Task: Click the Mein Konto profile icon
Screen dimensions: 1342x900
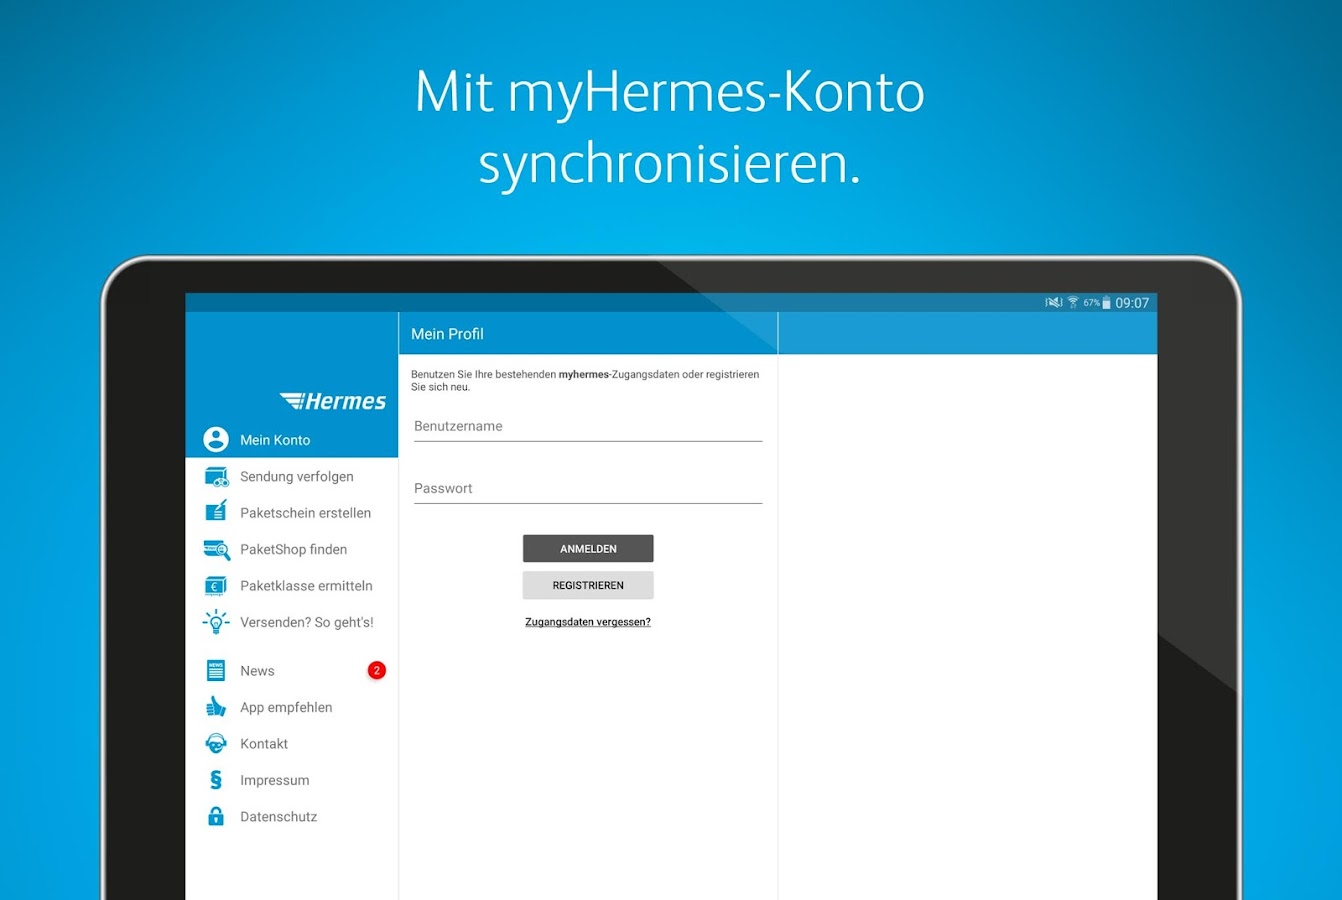Action: (x=216, y=439)
